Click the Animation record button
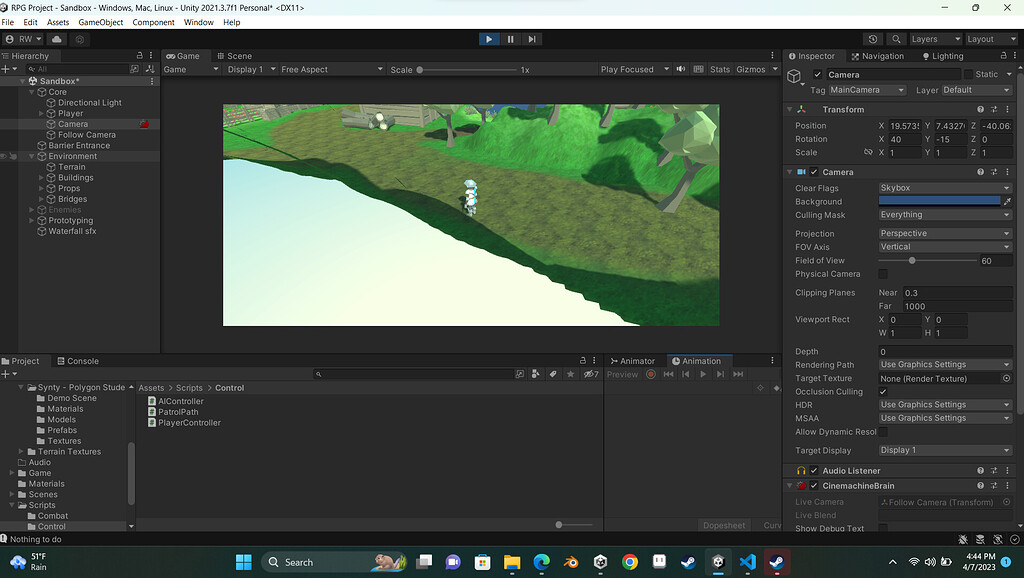The width and height of the screenshot is (1024, 578). pyautogui.click(x=650, y=375)
